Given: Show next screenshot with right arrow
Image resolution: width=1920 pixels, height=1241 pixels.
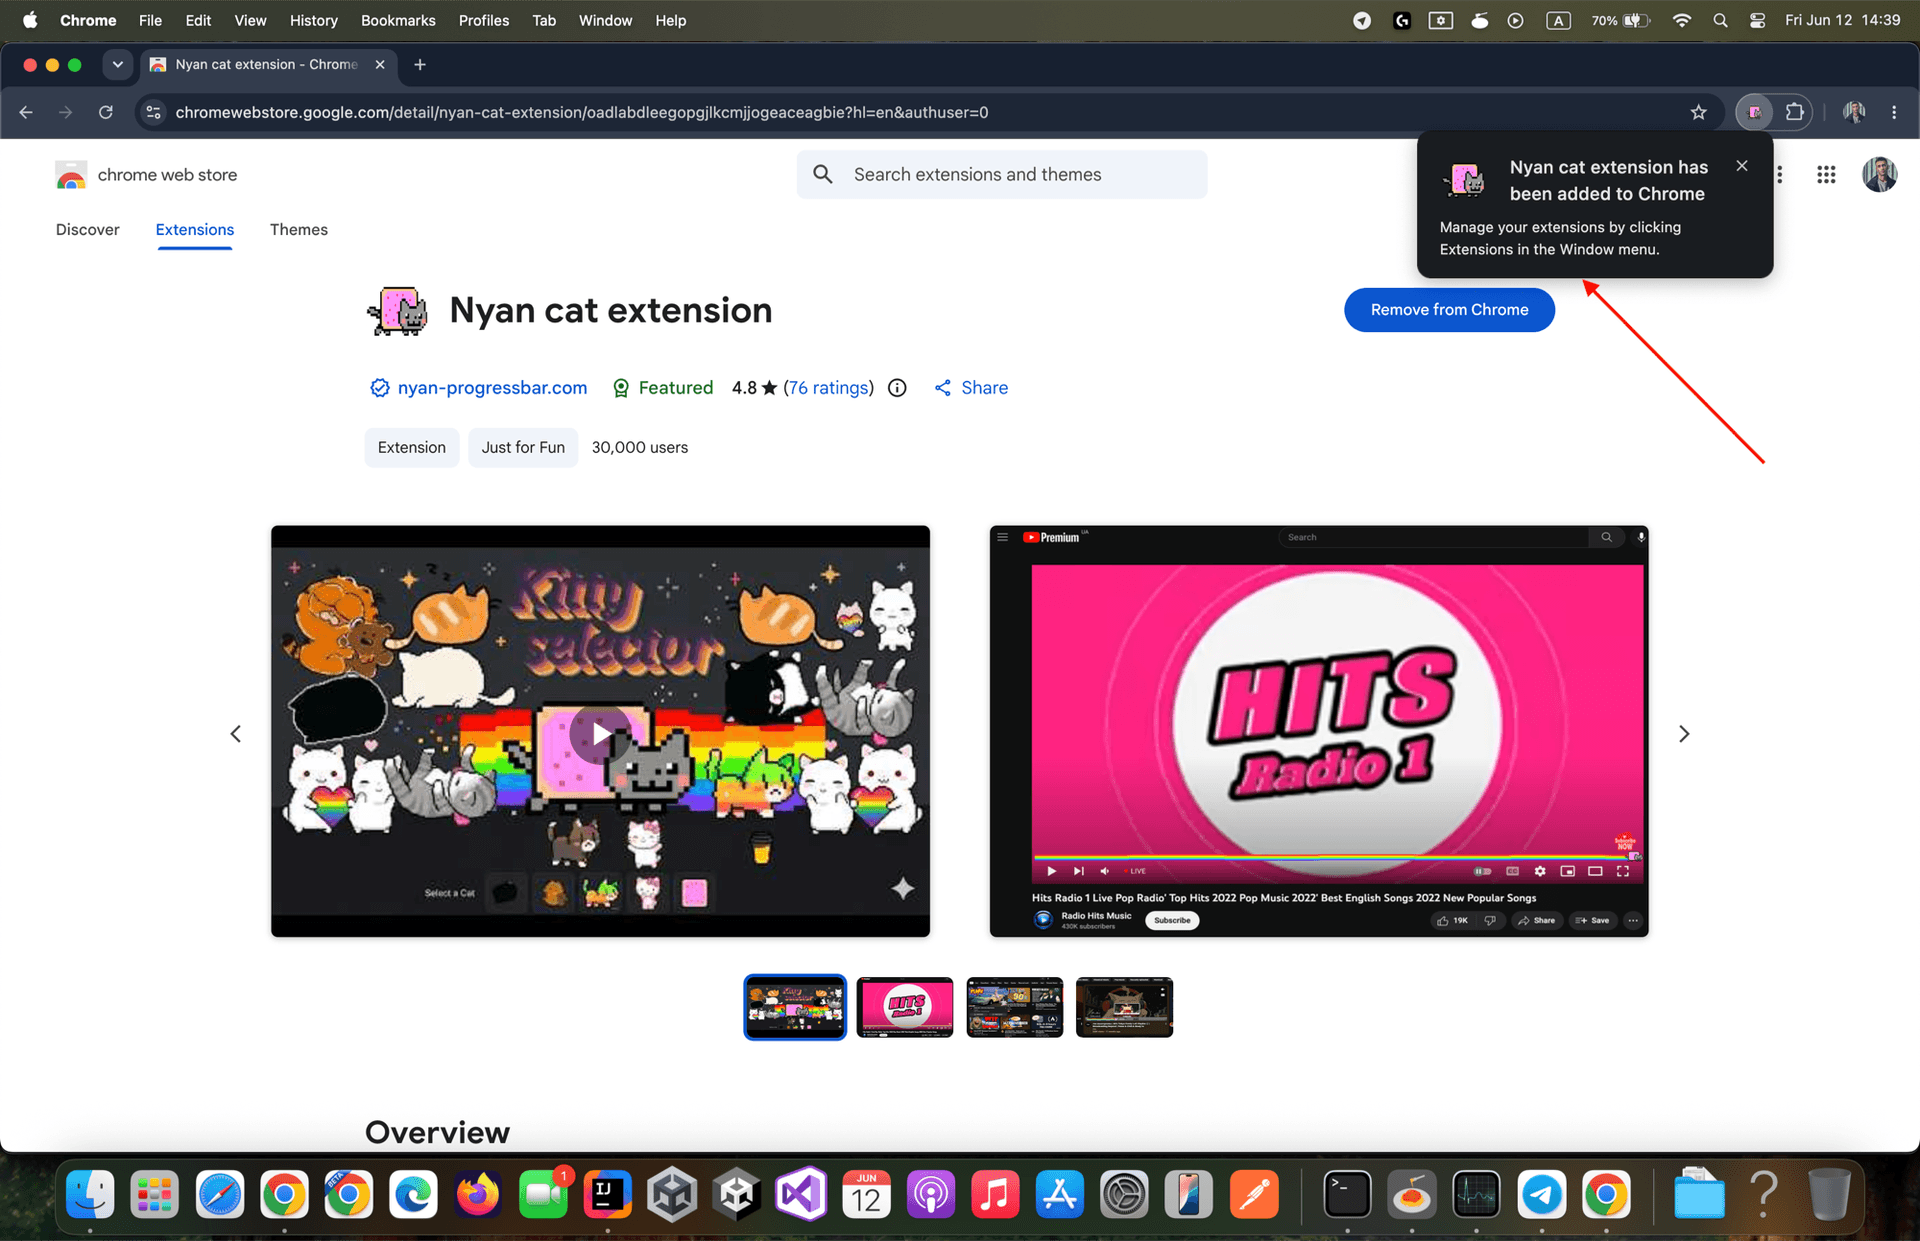Looking at the screenshot, I should pos(1684,734).
